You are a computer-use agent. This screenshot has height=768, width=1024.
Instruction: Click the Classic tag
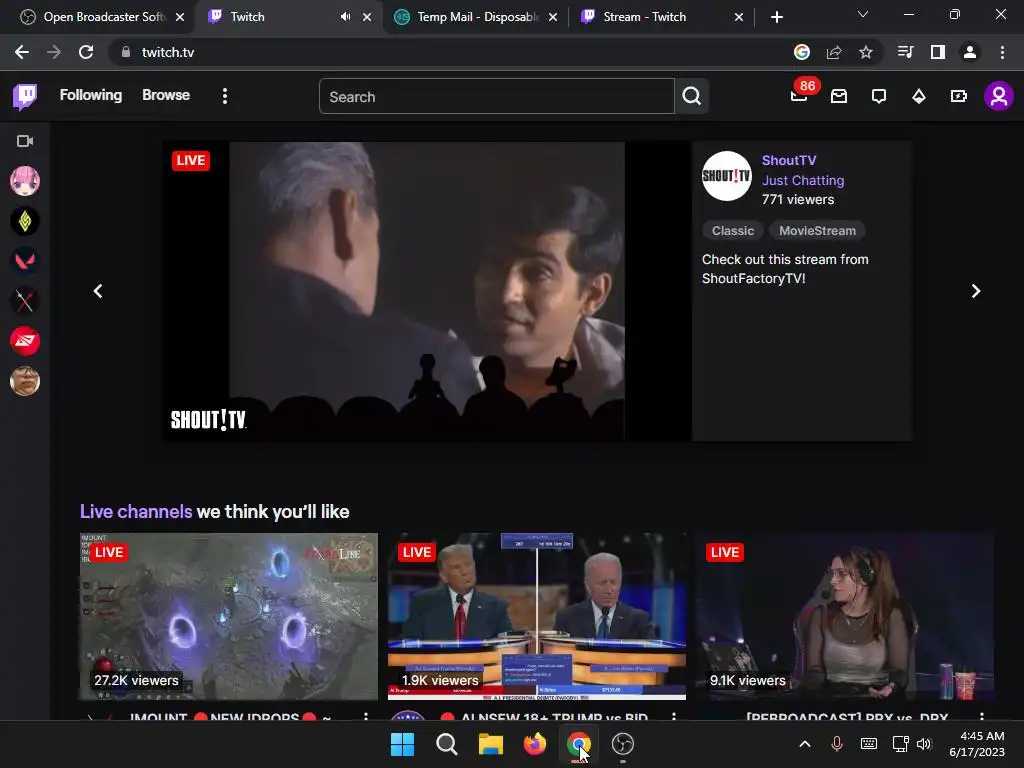(x=733, y=231)
